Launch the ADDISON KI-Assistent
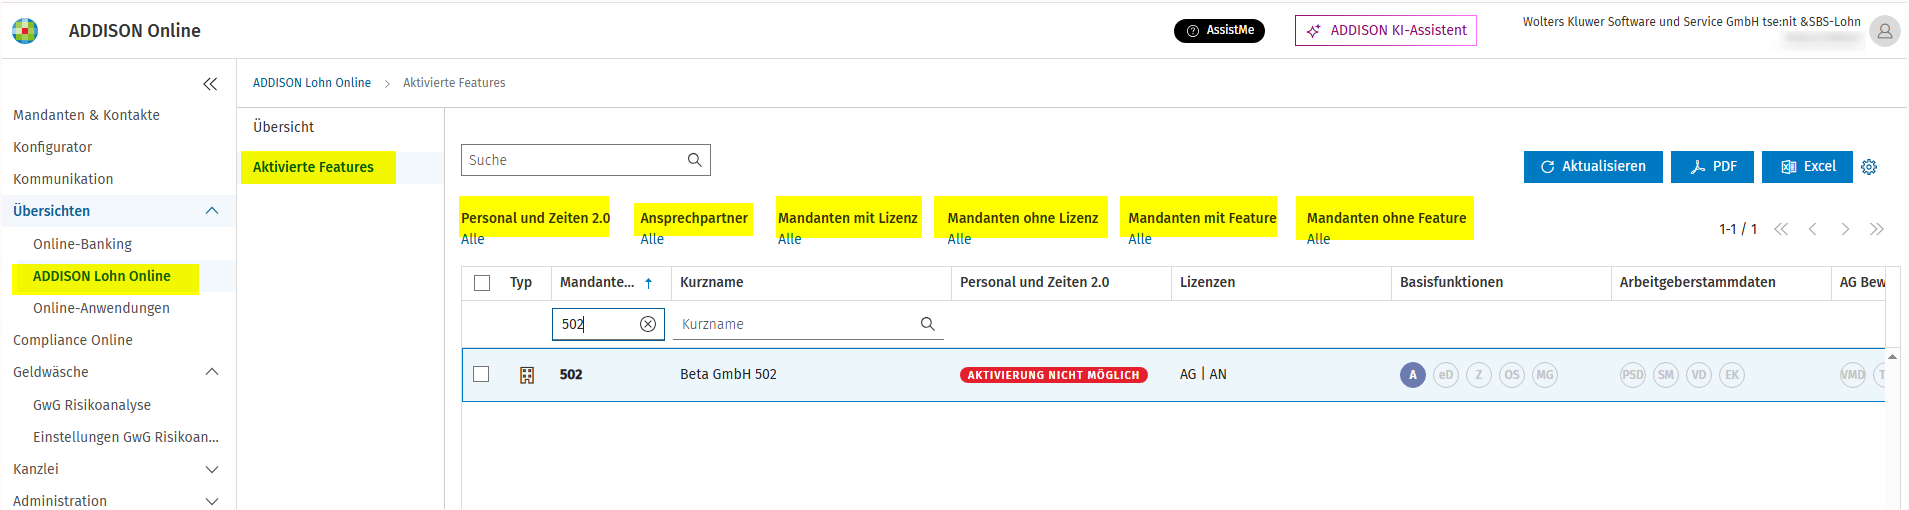The width and height of the screenshot is (1909, 510). [x=1385, y=31]
